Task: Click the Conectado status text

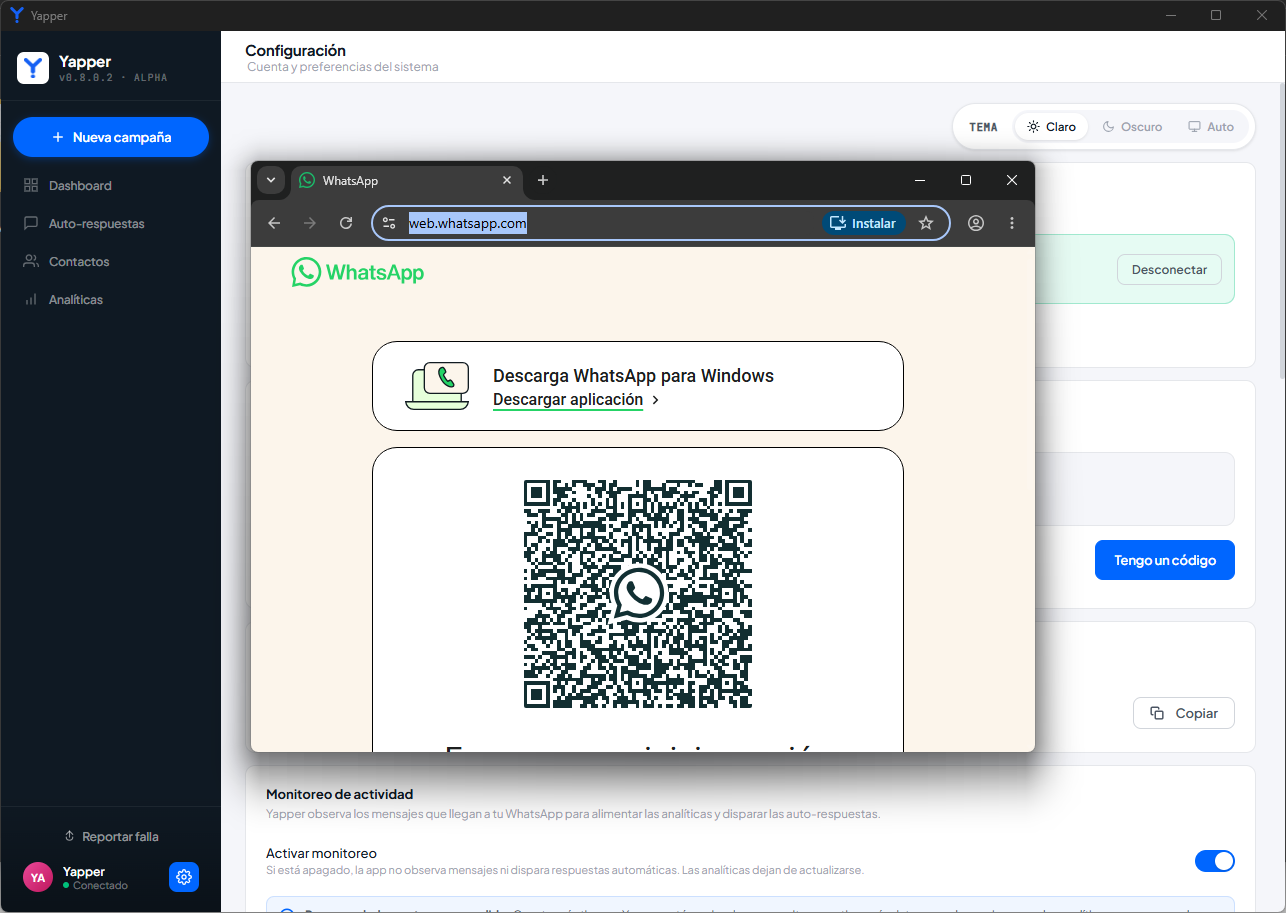Action: [100, 886]
